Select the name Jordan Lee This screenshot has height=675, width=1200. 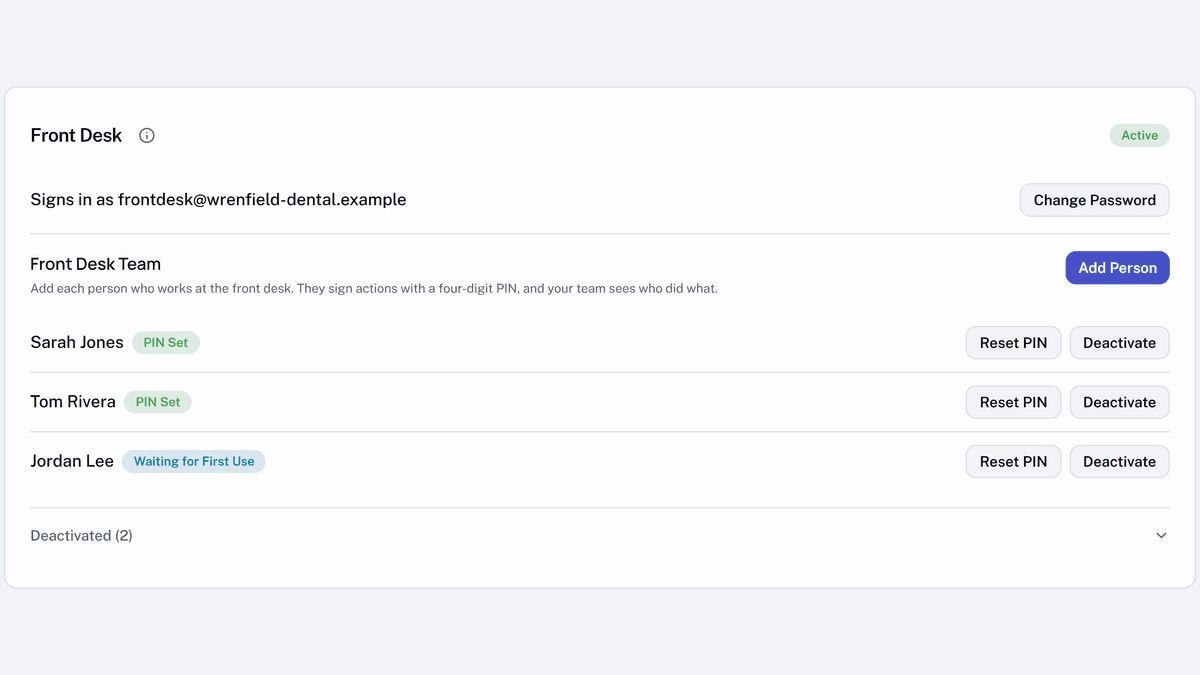click(72, 462)
